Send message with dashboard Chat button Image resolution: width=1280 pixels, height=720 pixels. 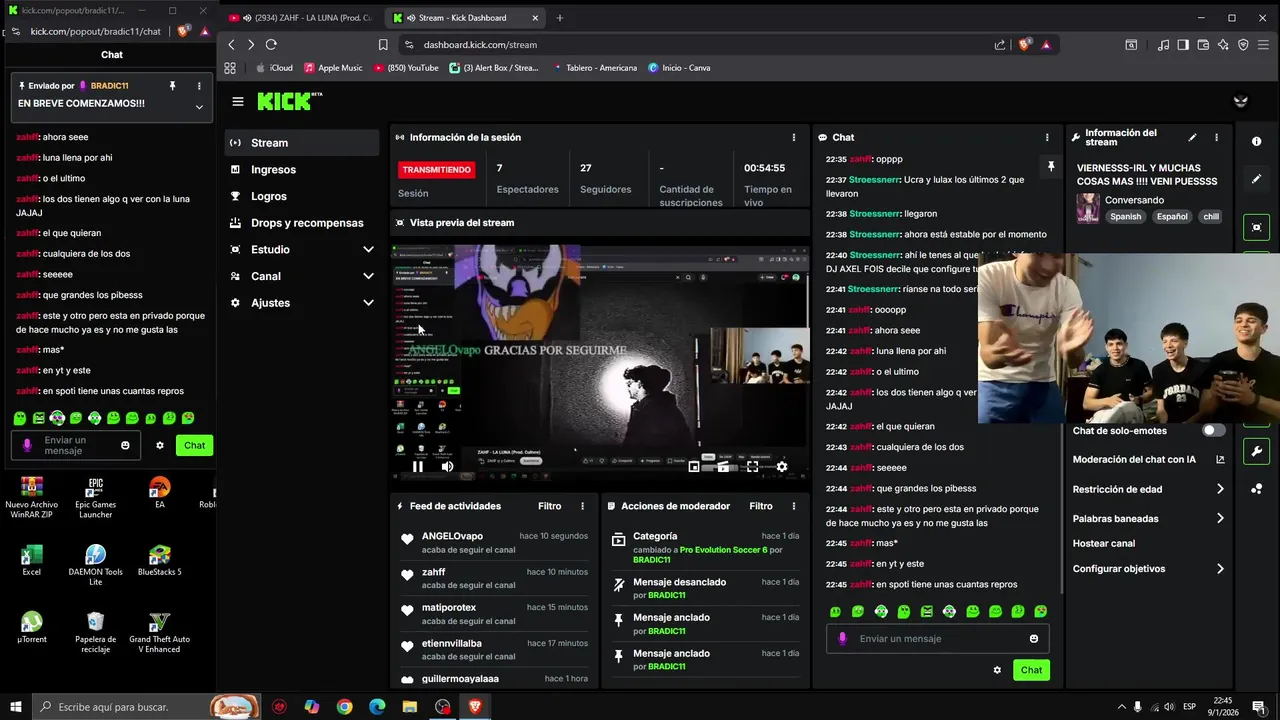[x=1031, y=670]
